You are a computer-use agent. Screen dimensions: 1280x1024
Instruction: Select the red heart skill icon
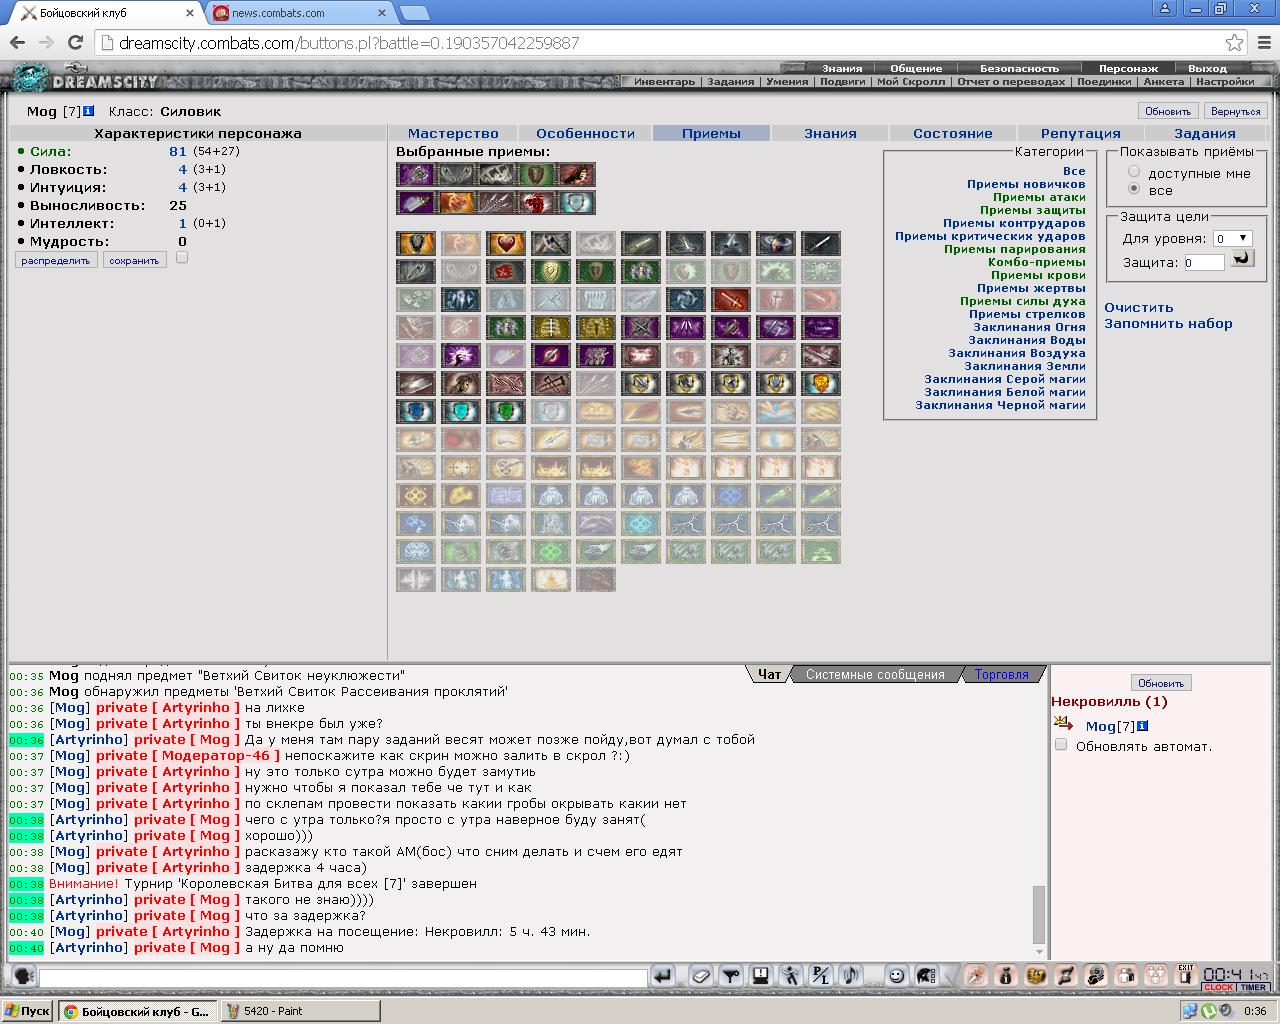pos(506,243)
